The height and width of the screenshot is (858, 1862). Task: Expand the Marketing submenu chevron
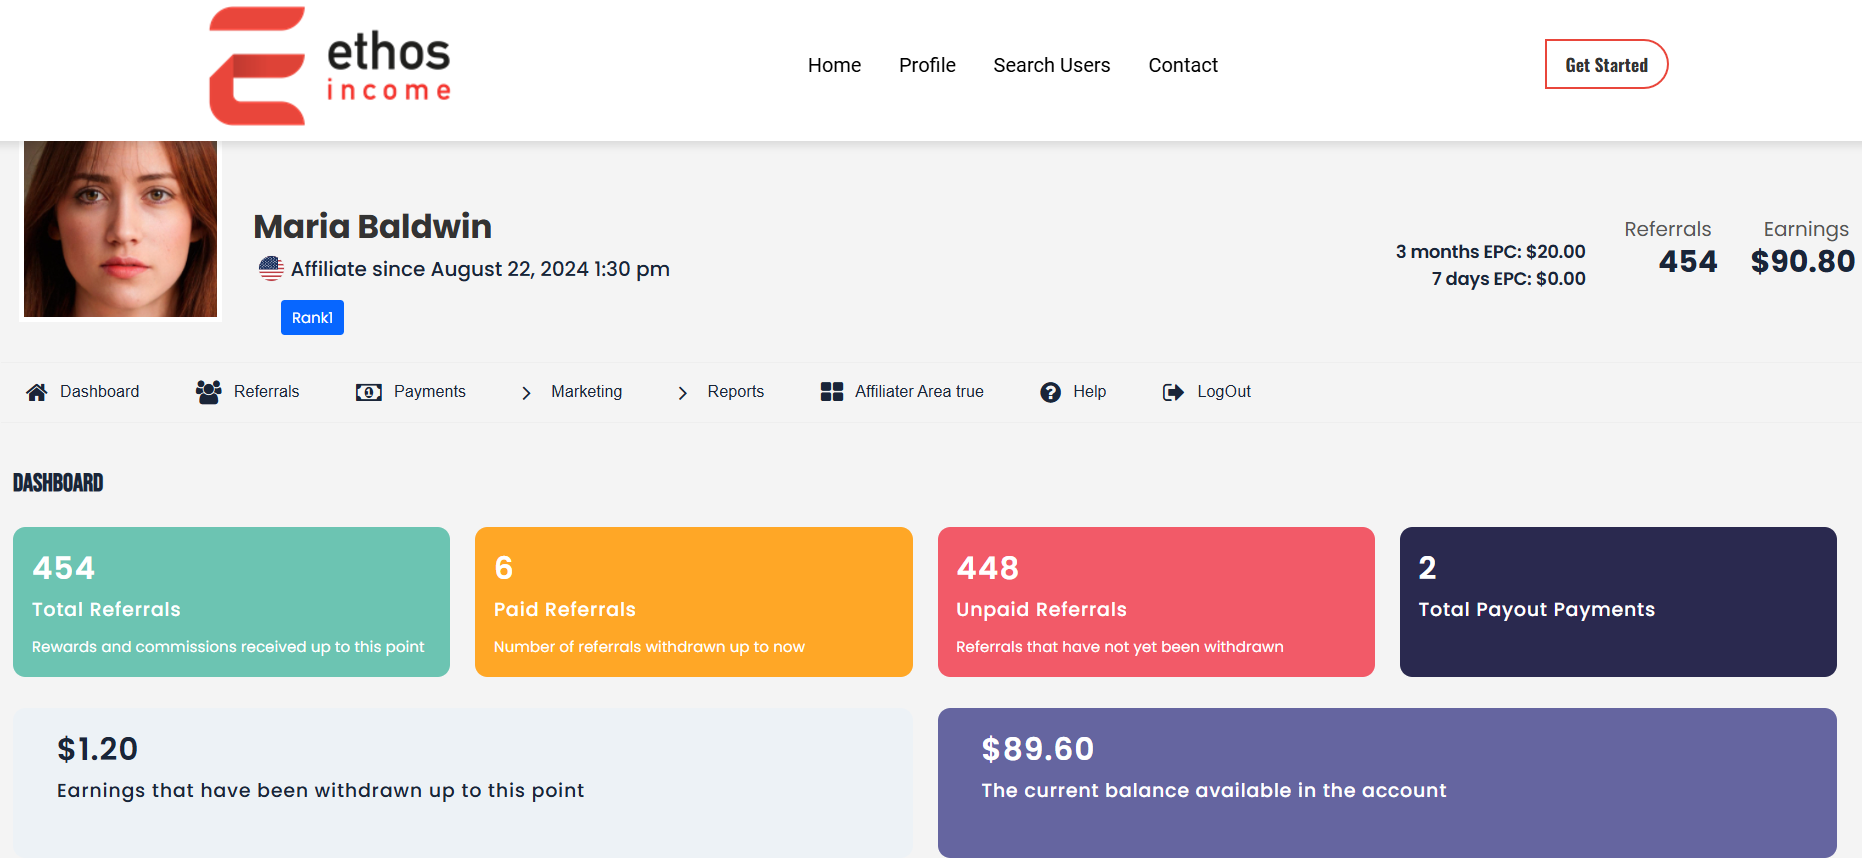[526, 393]
